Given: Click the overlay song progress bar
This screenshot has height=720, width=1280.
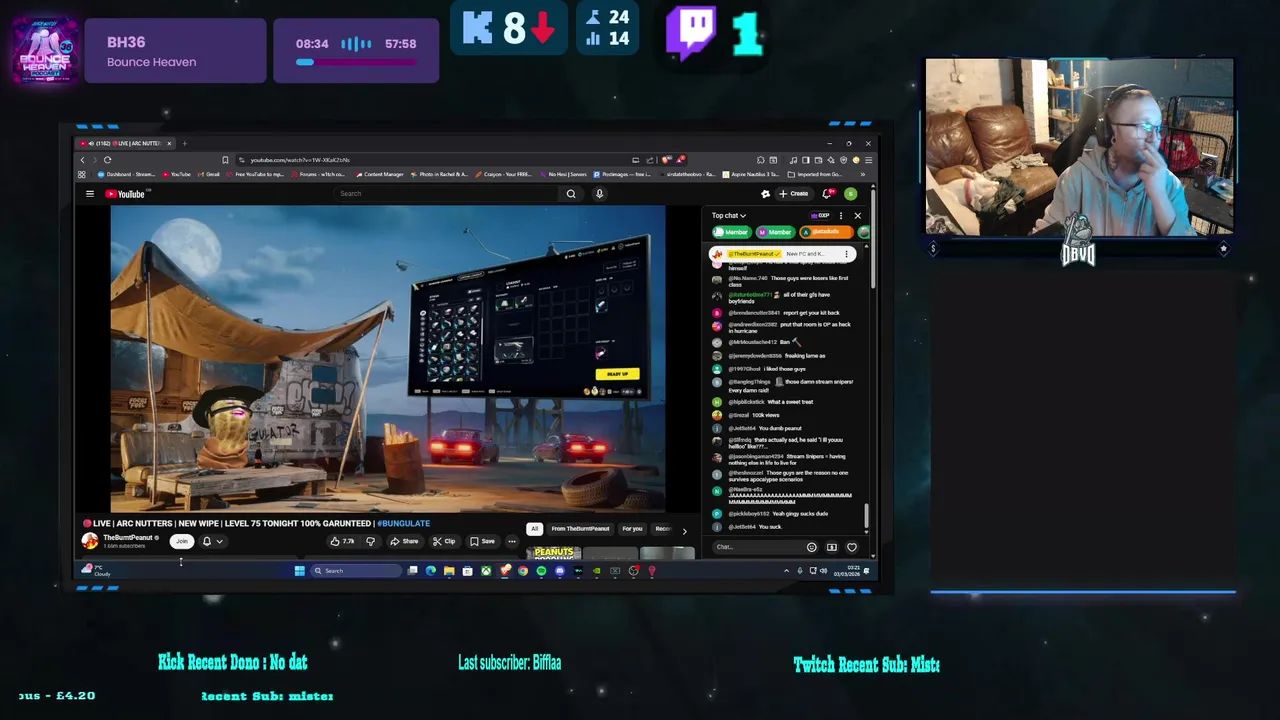Looking at the screenshot, I should tap(356, 62).
